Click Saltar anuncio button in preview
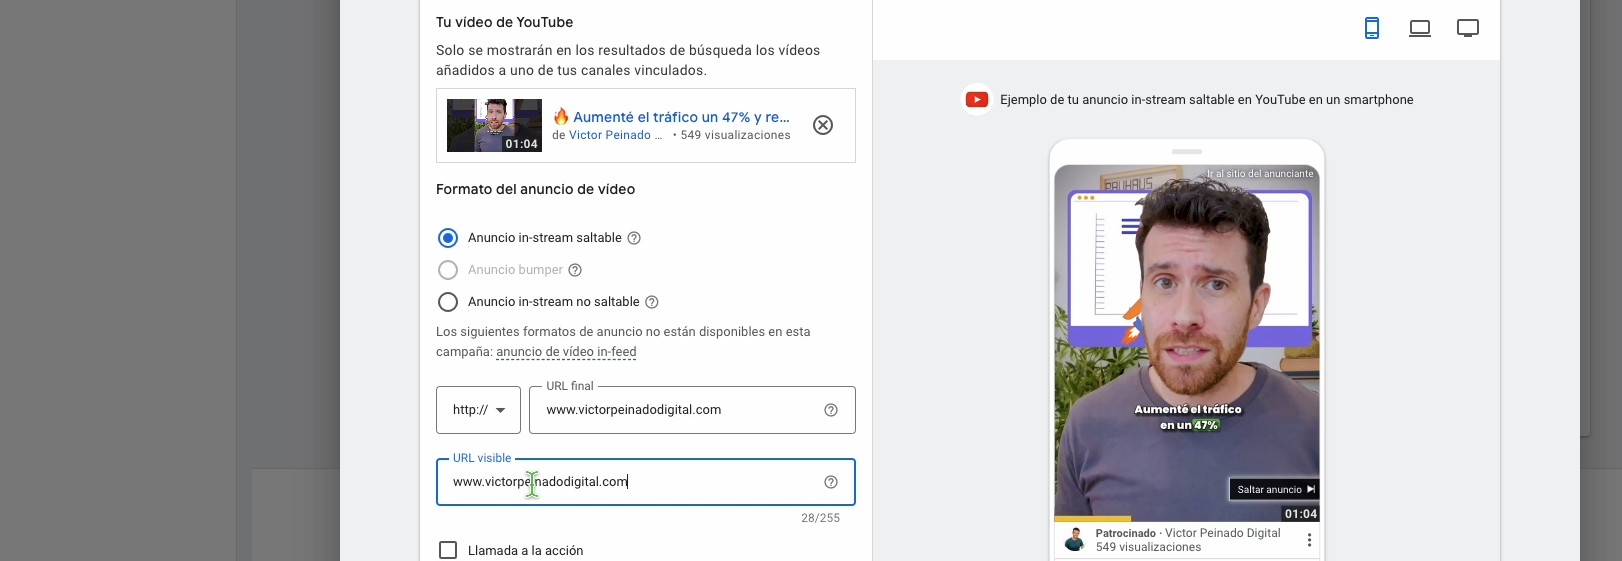 1273,489
